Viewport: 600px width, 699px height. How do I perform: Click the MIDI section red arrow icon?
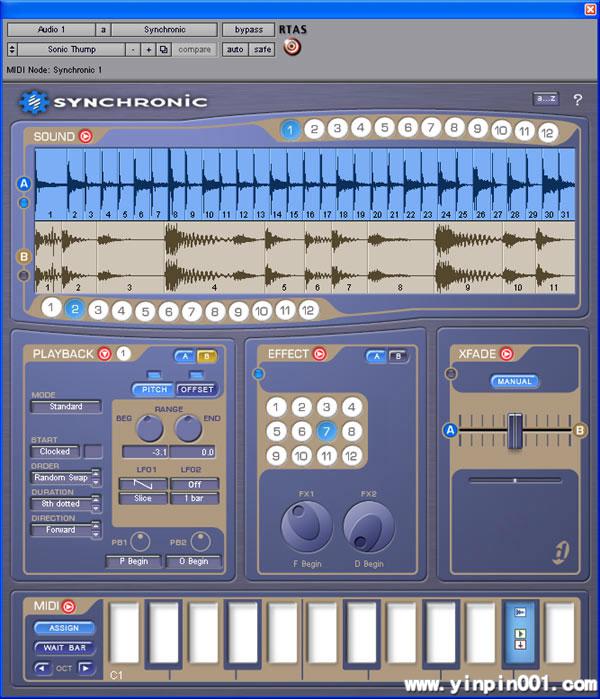[69, 606]
